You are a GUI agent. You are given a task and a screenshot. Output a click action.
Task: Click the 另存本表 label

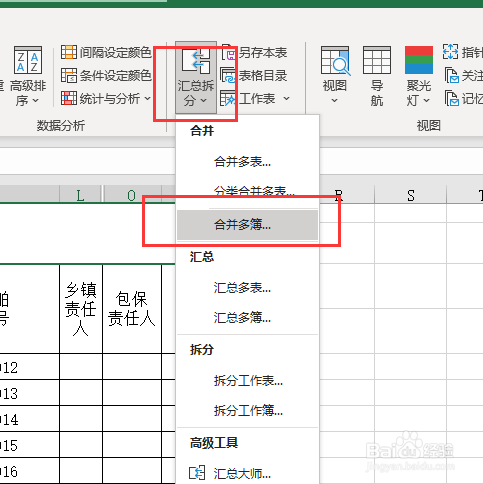click(263, 53)
